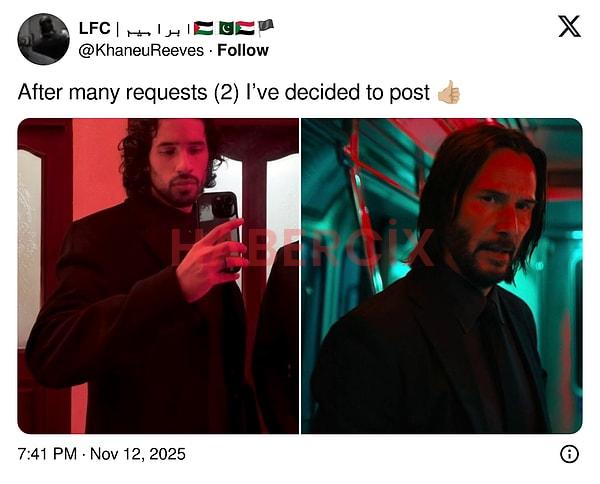
Task: Click the Arabic text in display name
Action: (x=157, y=29)
